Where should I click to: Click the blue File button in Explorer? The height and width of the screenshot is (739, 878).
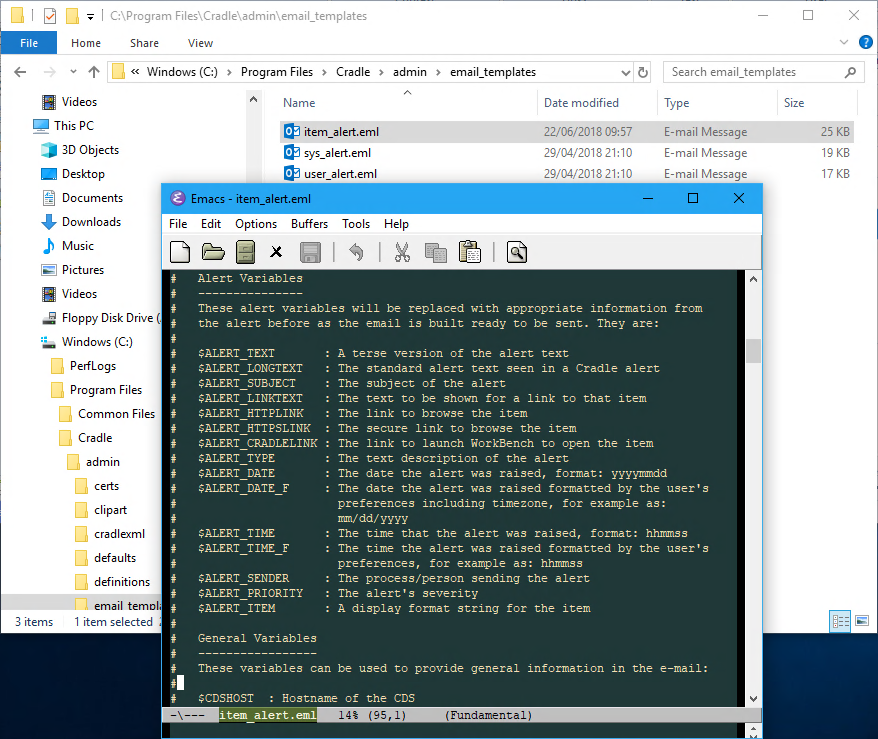click(29, 43)
